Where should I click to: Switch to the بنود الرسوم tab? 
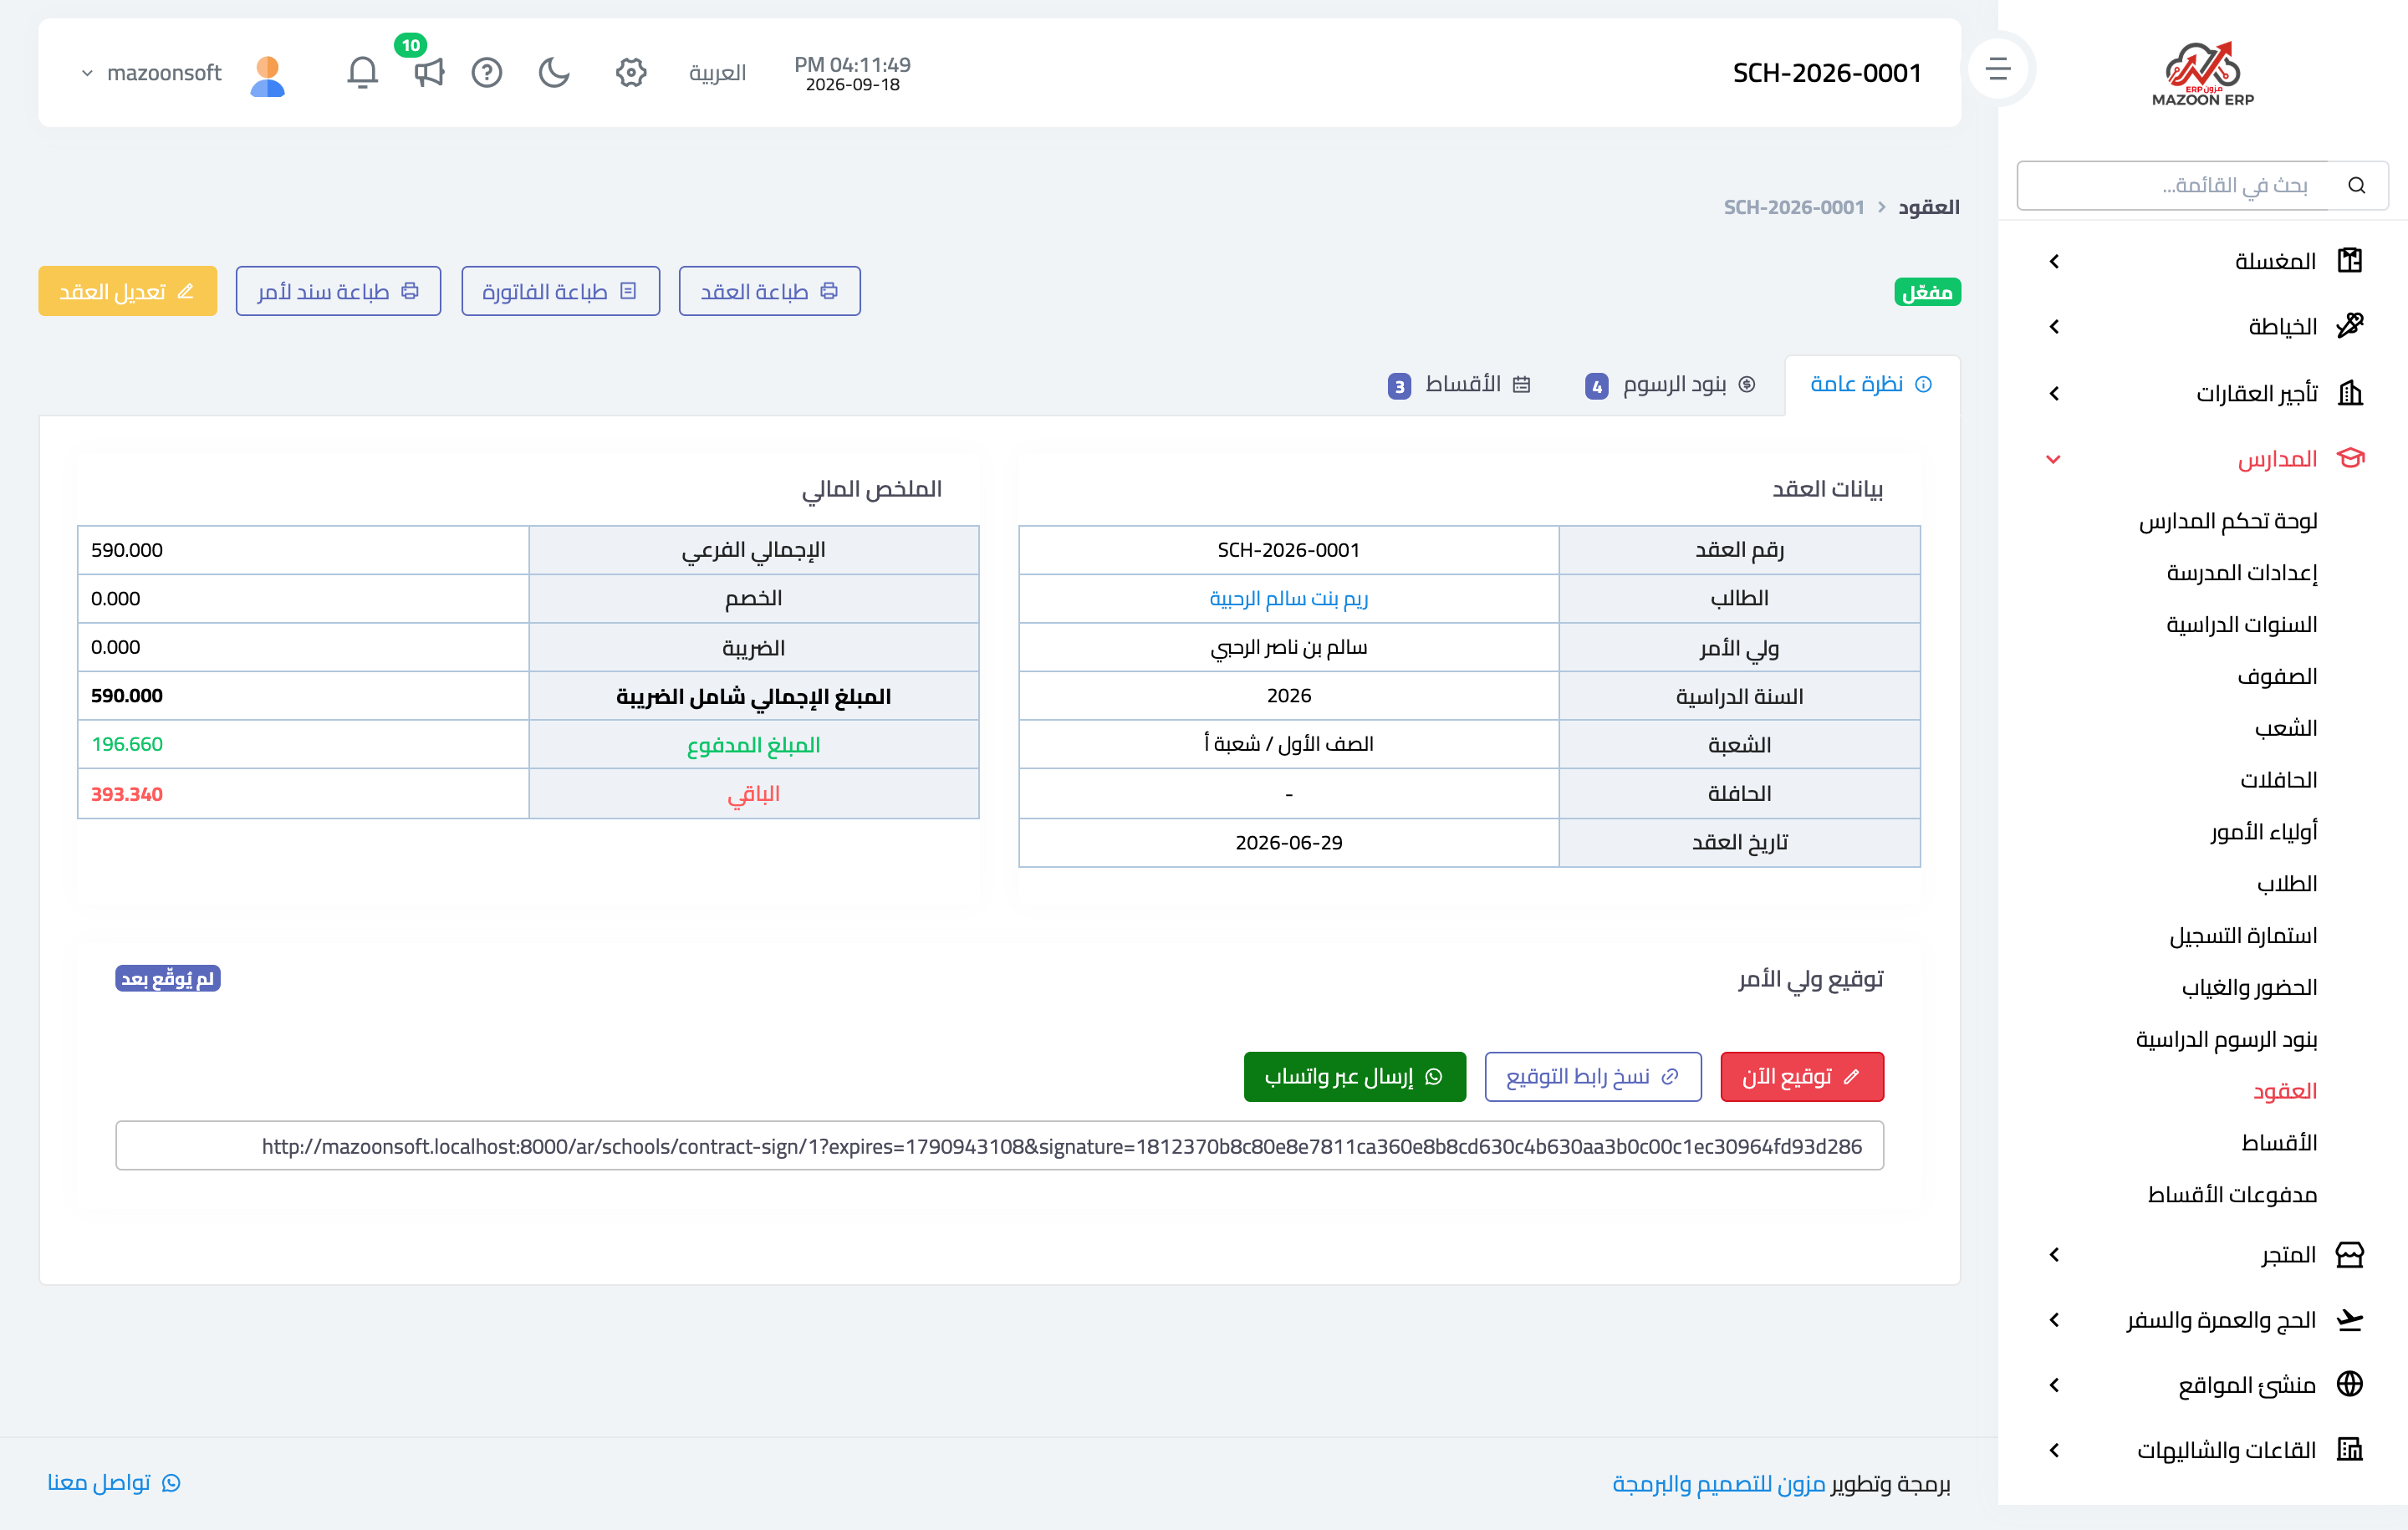(1669, 385)
